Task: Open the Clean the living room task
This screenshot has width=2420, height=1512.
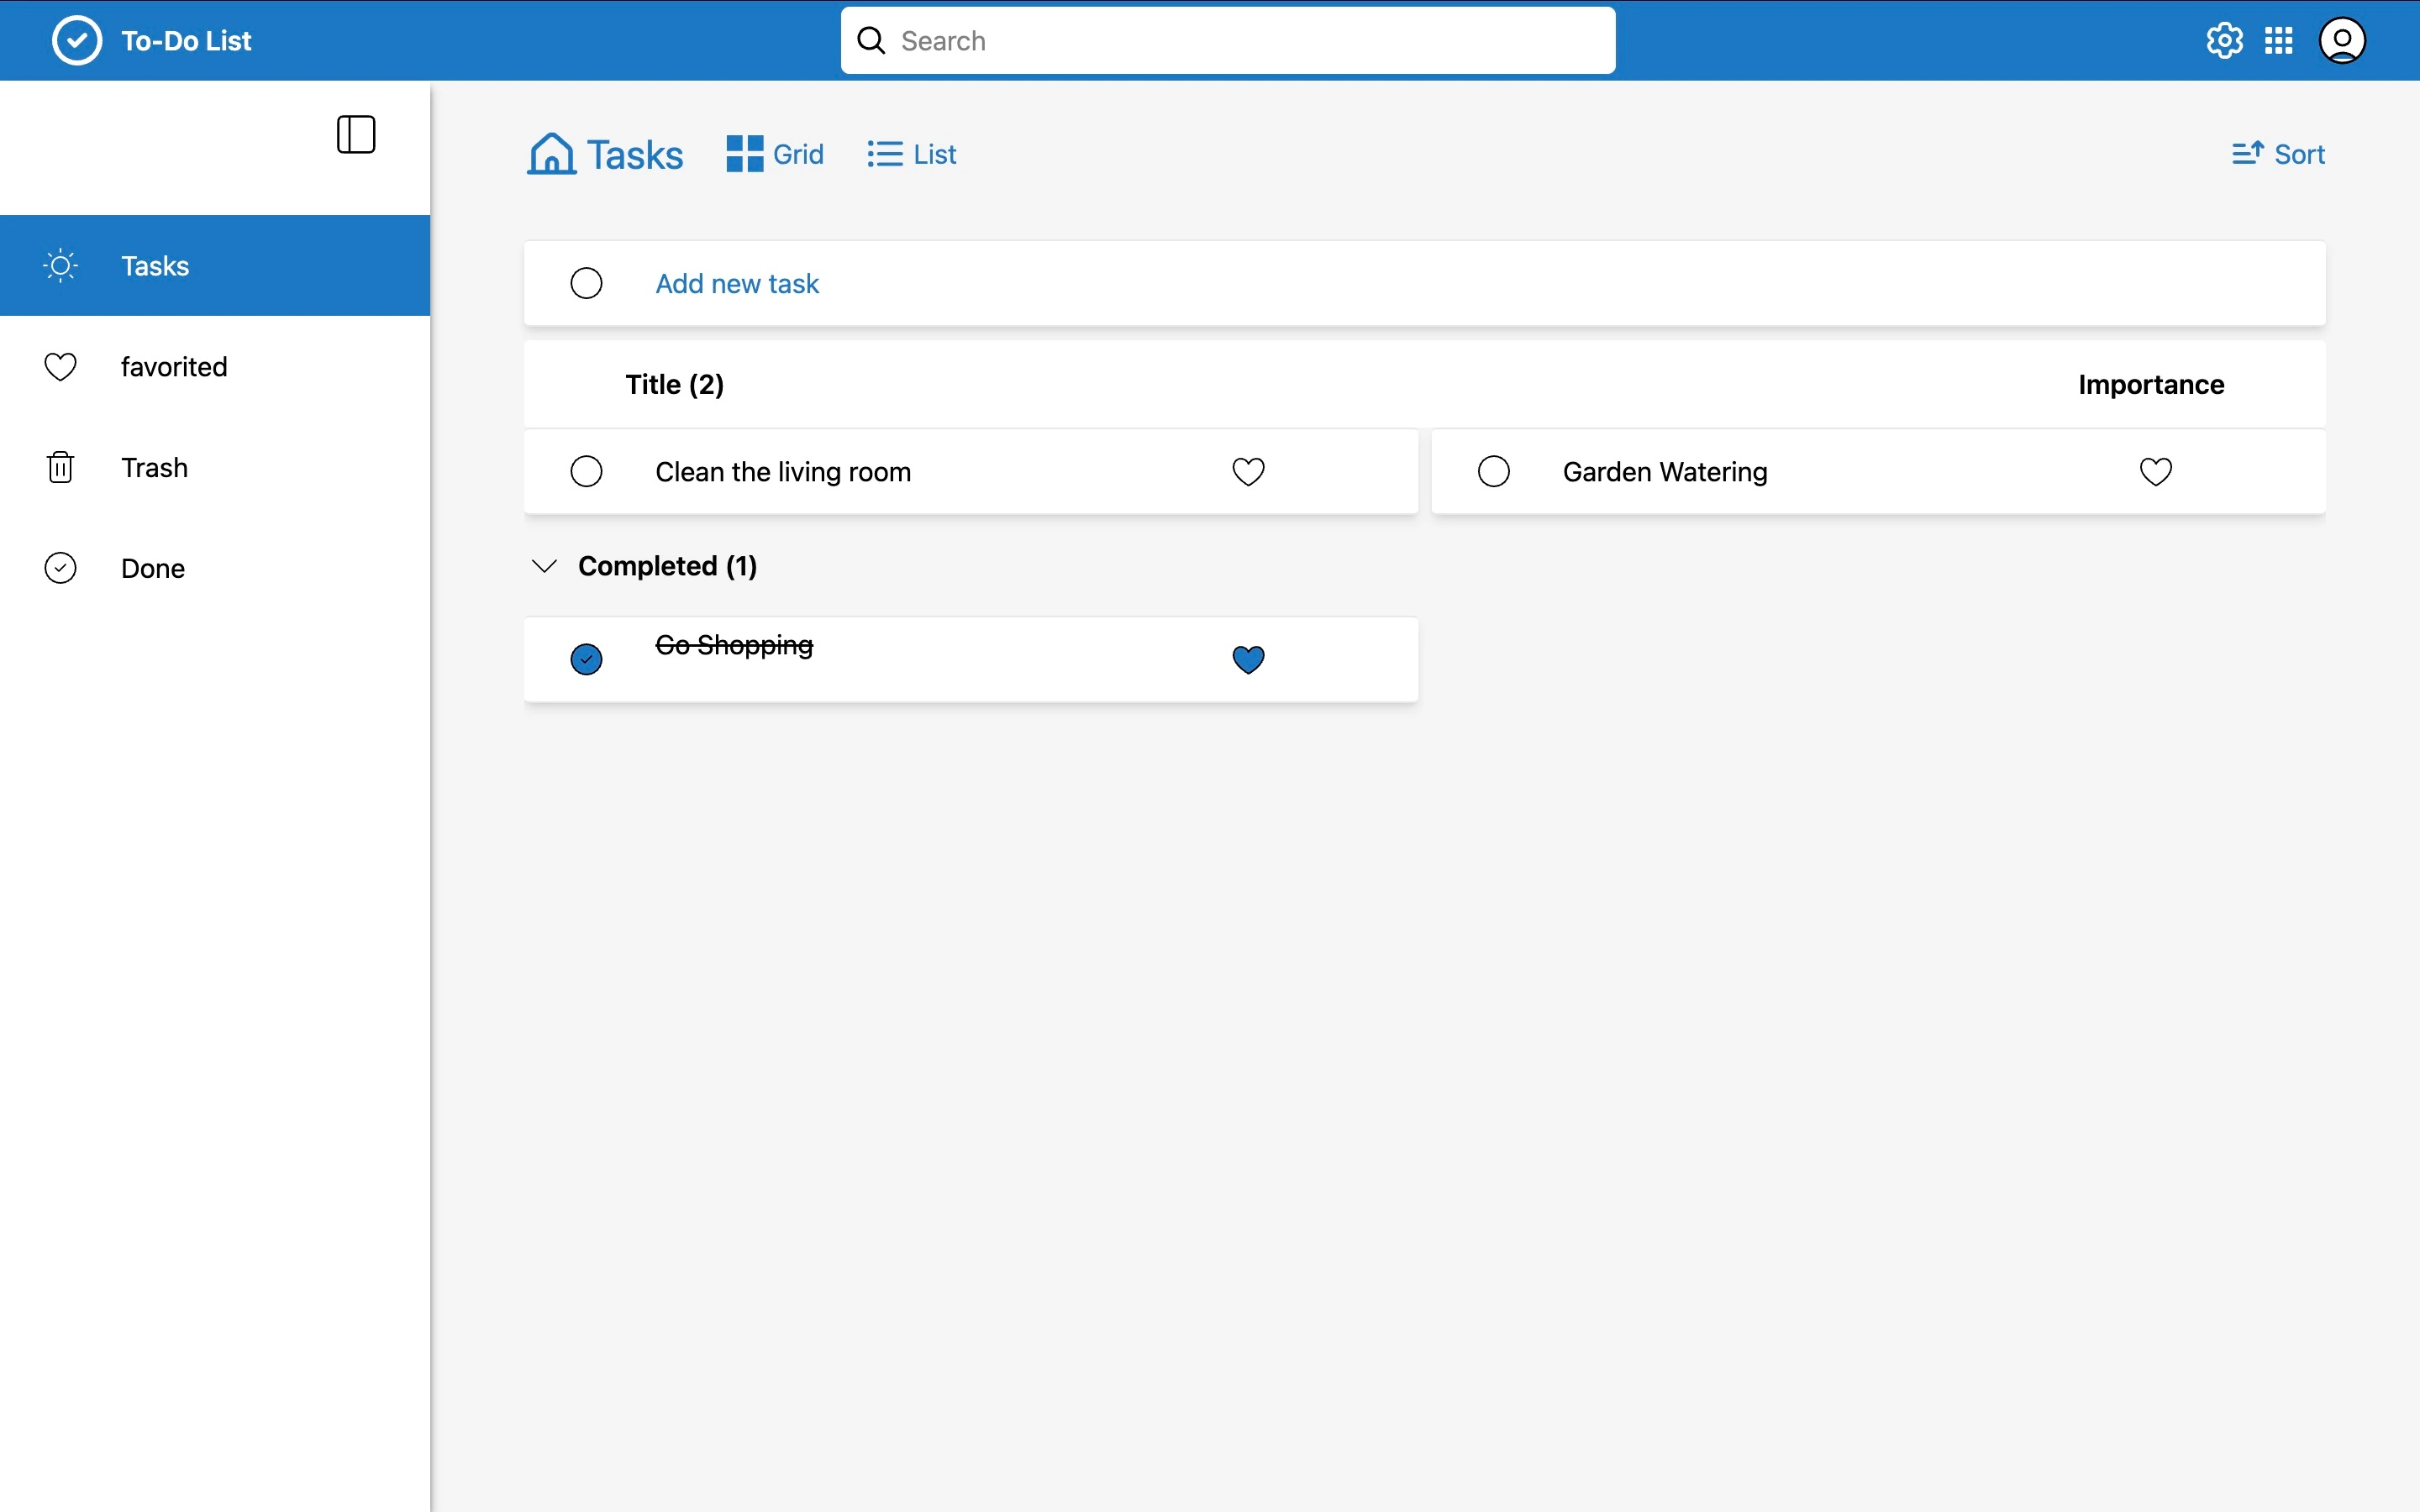Action: 783,472
